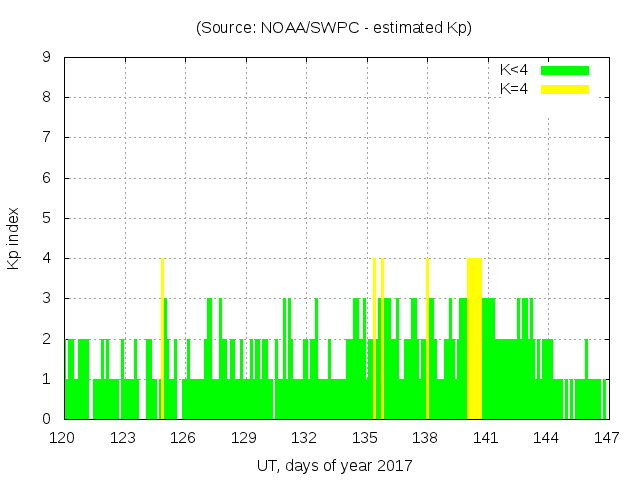Click the x-axis tick label 144
The height and width of the screenshot is (480, 640).
(x=546, y=437)
